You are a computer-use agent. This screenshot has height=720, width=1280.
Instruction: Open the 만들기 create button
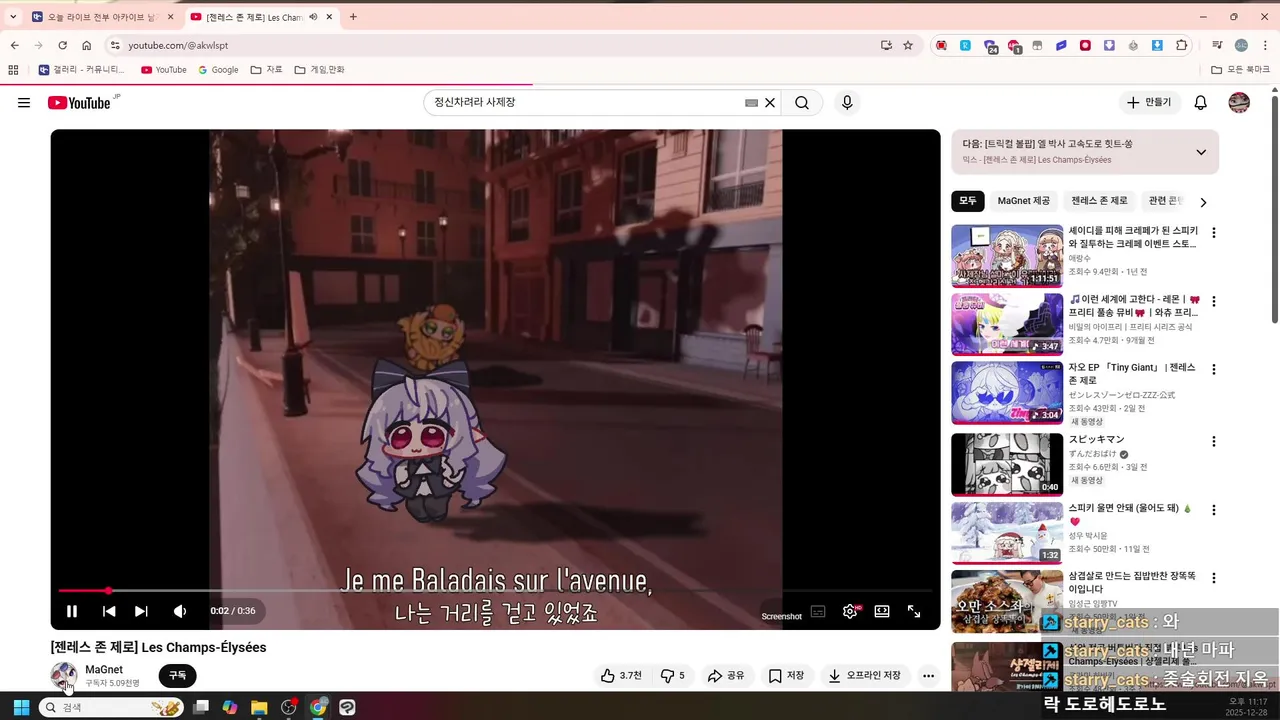coord(1149,103)
